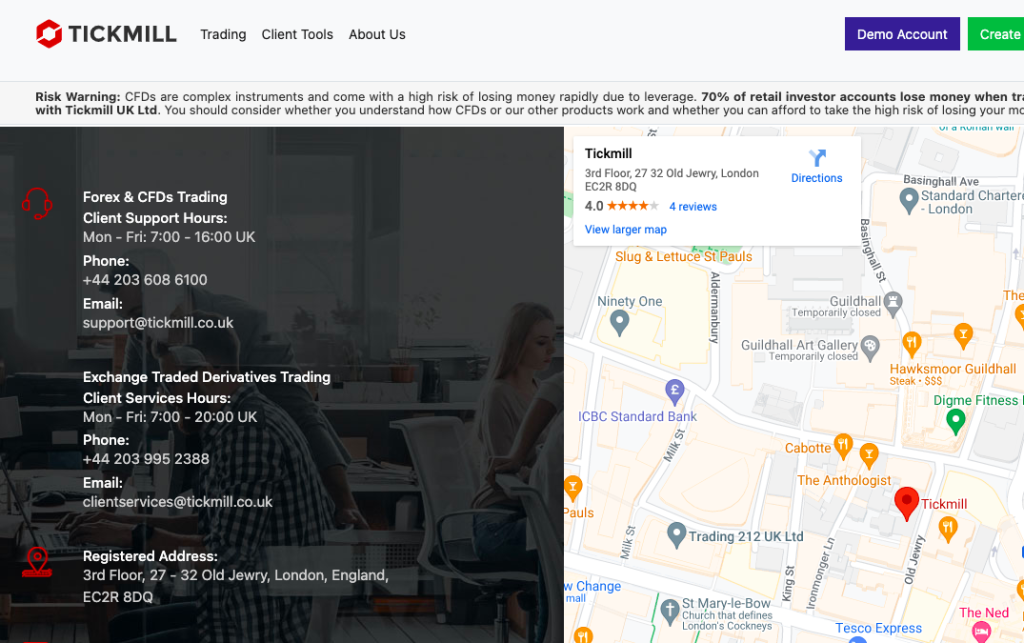The image size is (1024, 643).
Task: Click the Hawksmoor Guildhall restaurant marker
Action: click(911, 344)
